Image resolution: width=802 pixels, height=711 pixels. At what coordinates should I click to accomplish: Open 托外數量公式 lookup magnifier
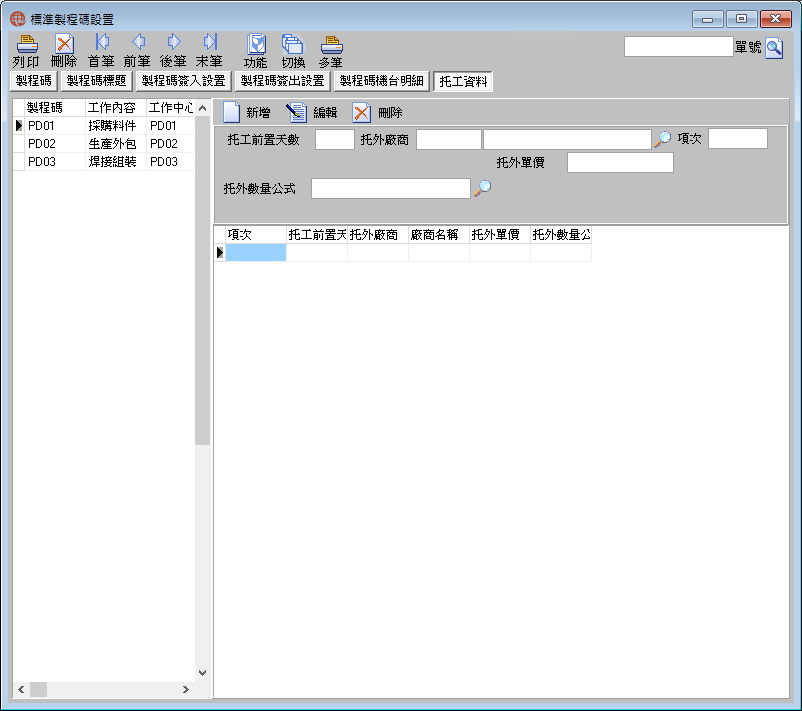(x=482, y=188)
